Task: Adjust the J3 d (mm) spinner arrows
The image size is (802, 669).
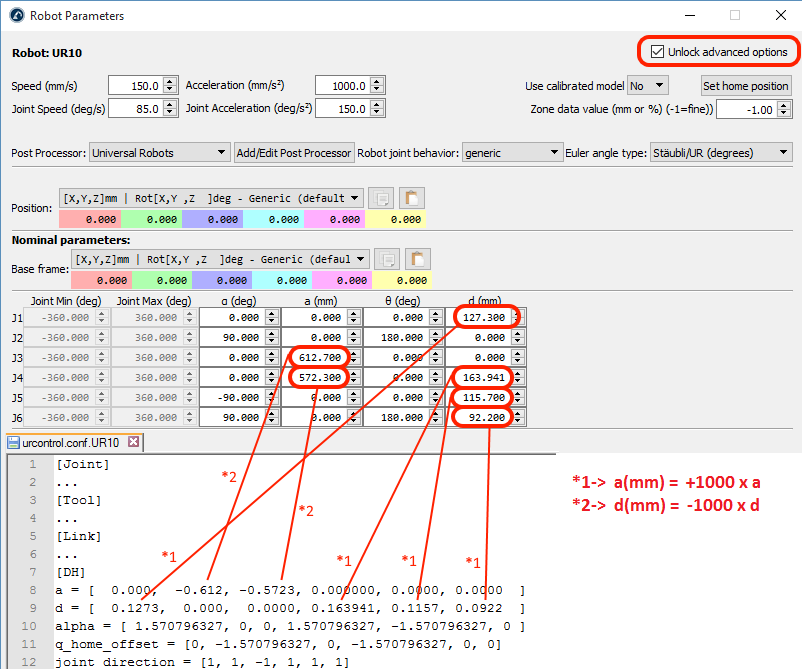Action: point(518,358)
